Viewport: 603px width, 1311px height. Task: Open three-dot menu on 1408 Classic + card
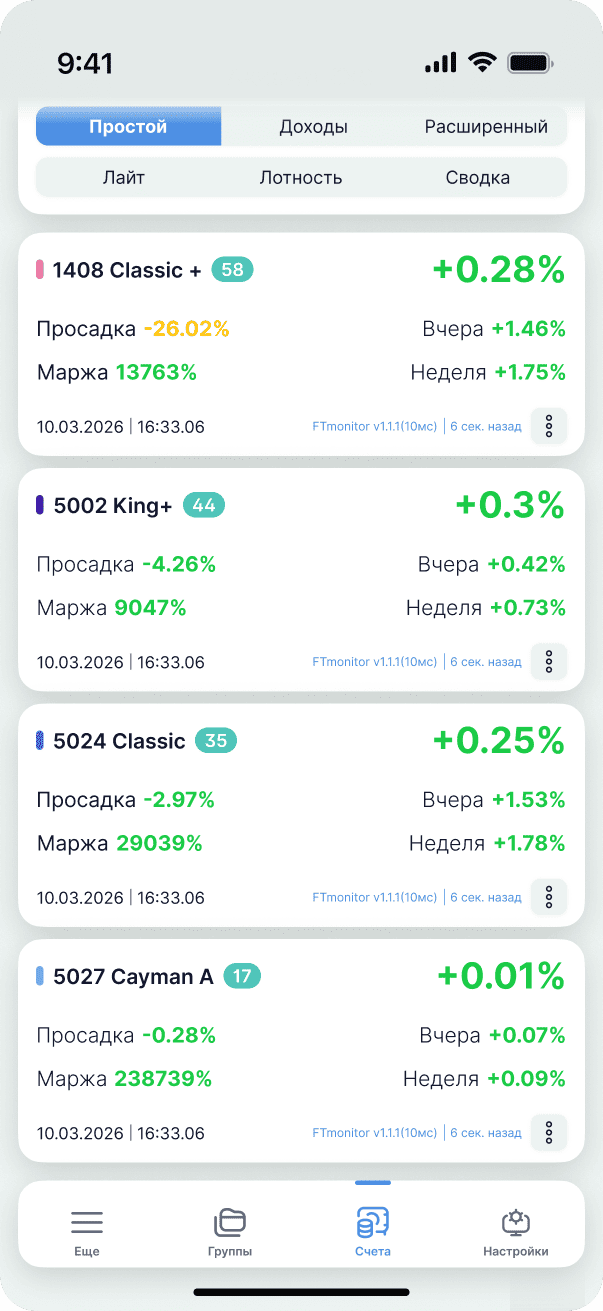click(548, 426)
